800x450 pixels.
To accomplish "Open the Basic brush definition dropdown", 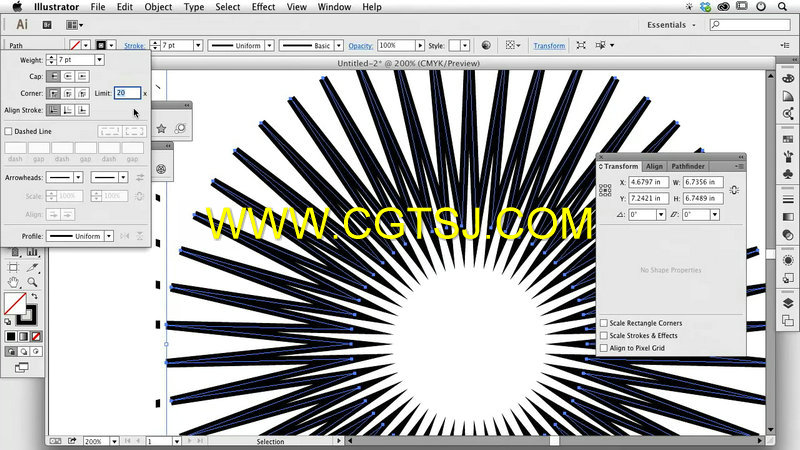I will pyautogui.click(x=338, y=45).
